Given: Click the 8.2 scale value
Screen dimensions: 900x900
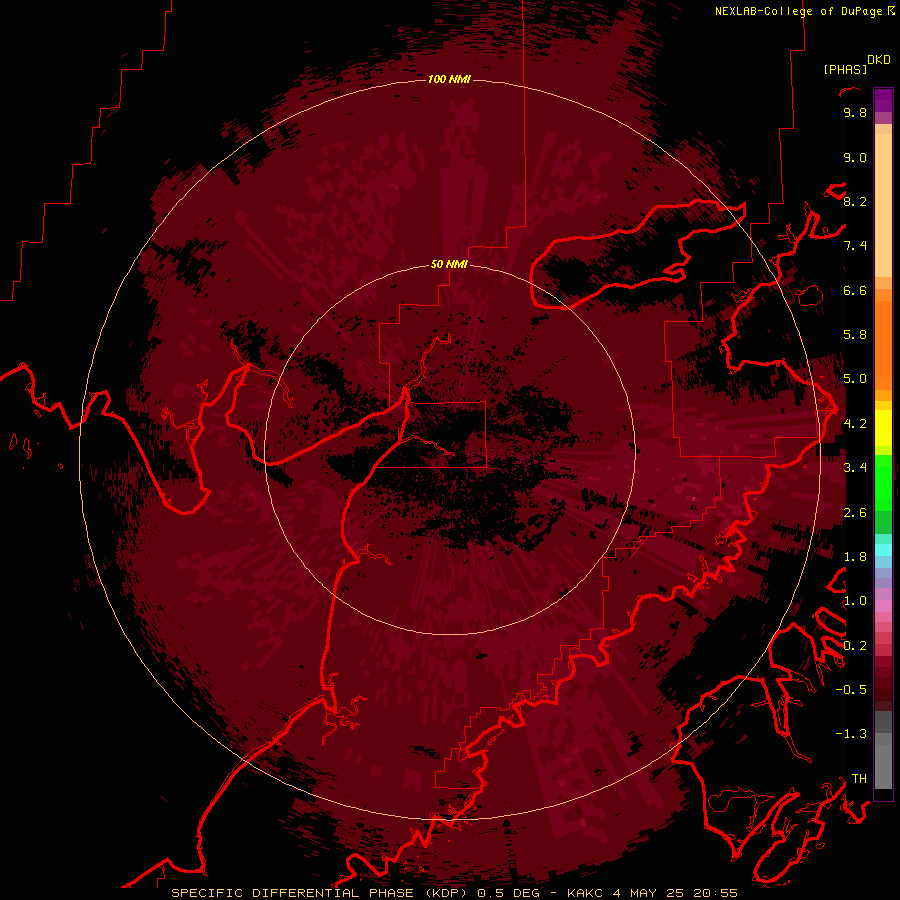Looking at the screenshot, I should click(855, 202).
